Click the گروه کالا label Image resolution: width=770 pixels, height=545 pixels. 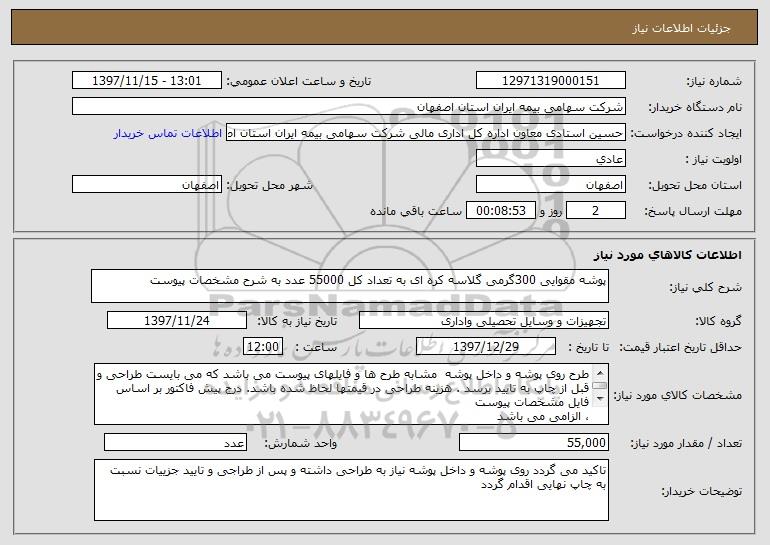pyautogui.click(x=718, y=321)
